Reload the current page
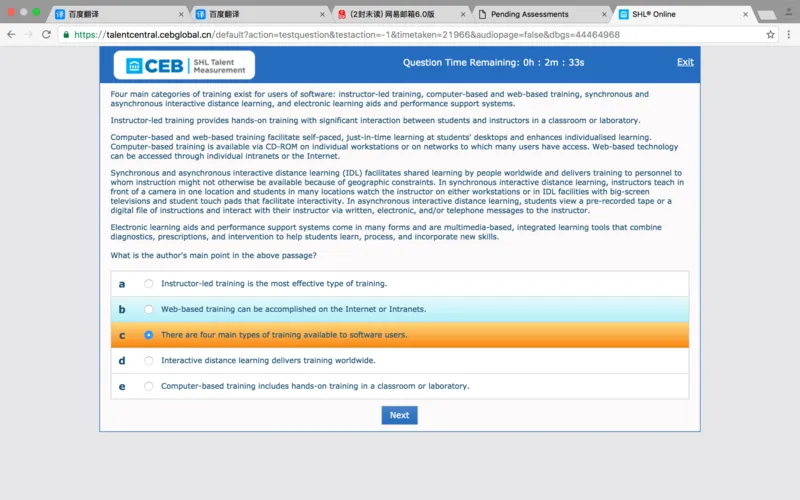Viewport: 800px width, 500px height. pyautogui.click(x=46, y=34)
